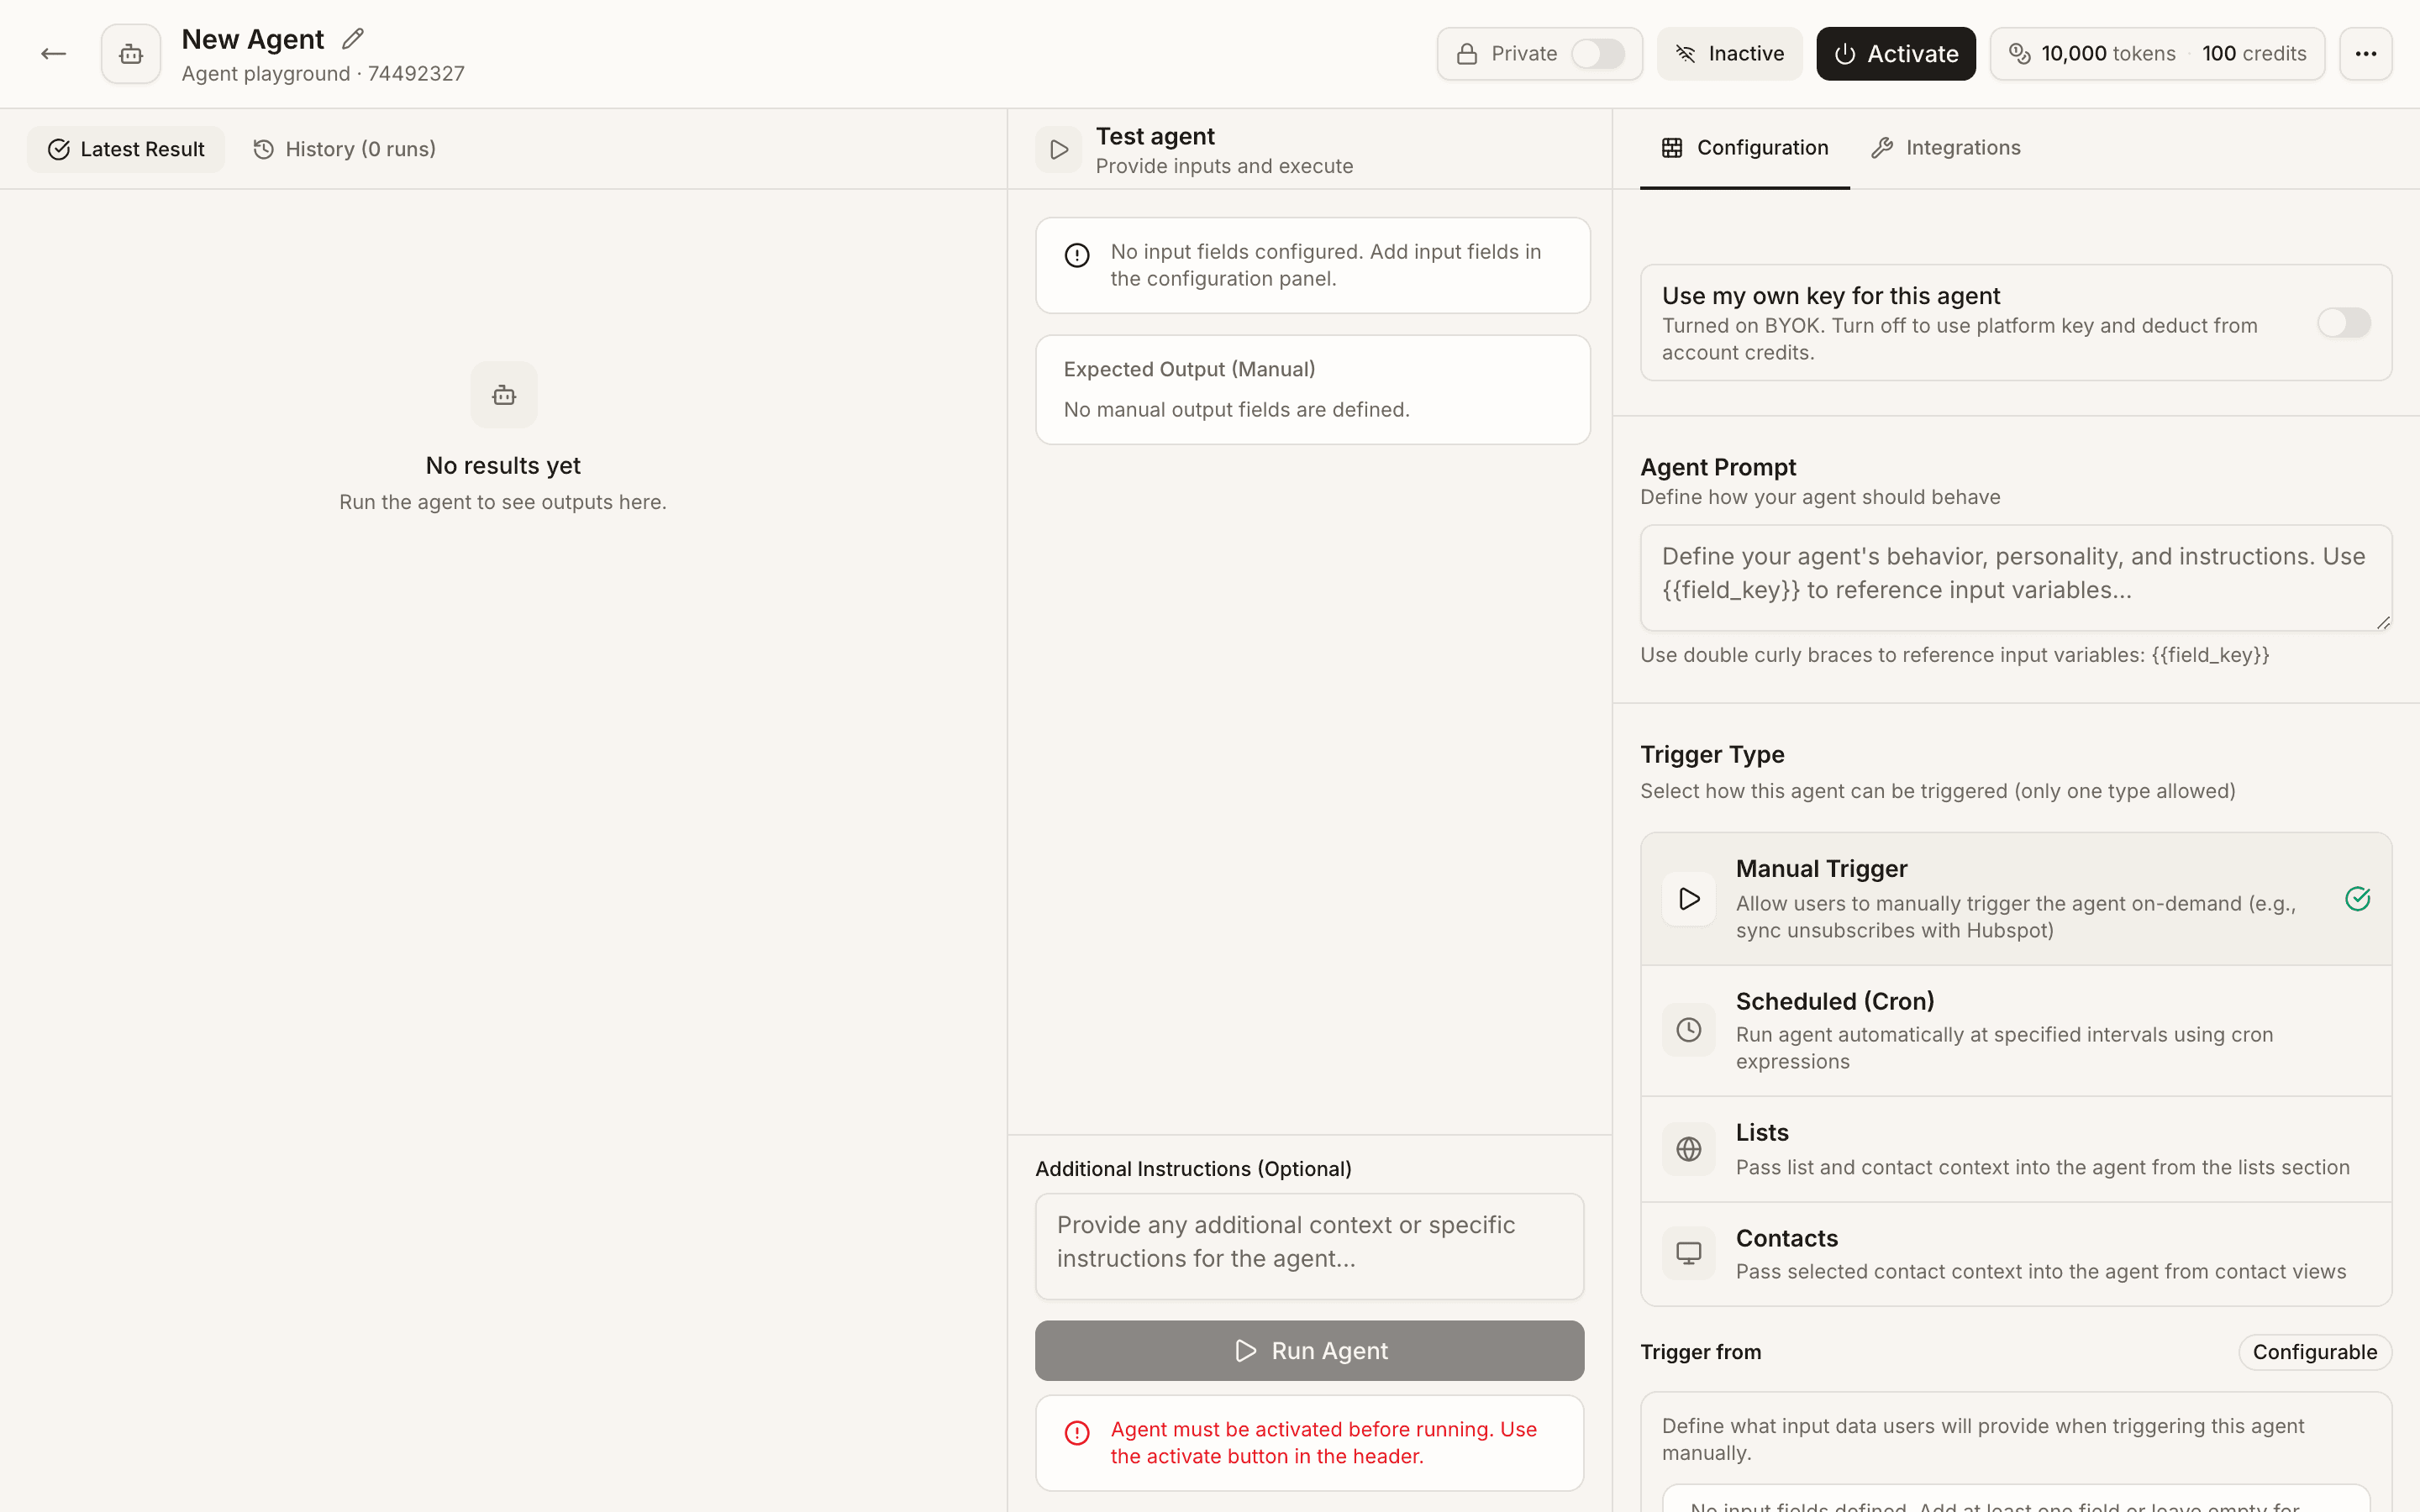Select the Scheduled (Cron) trigger type
The height and width of the screenshot is (1512, 2420).
(x=2016, y=1031)
